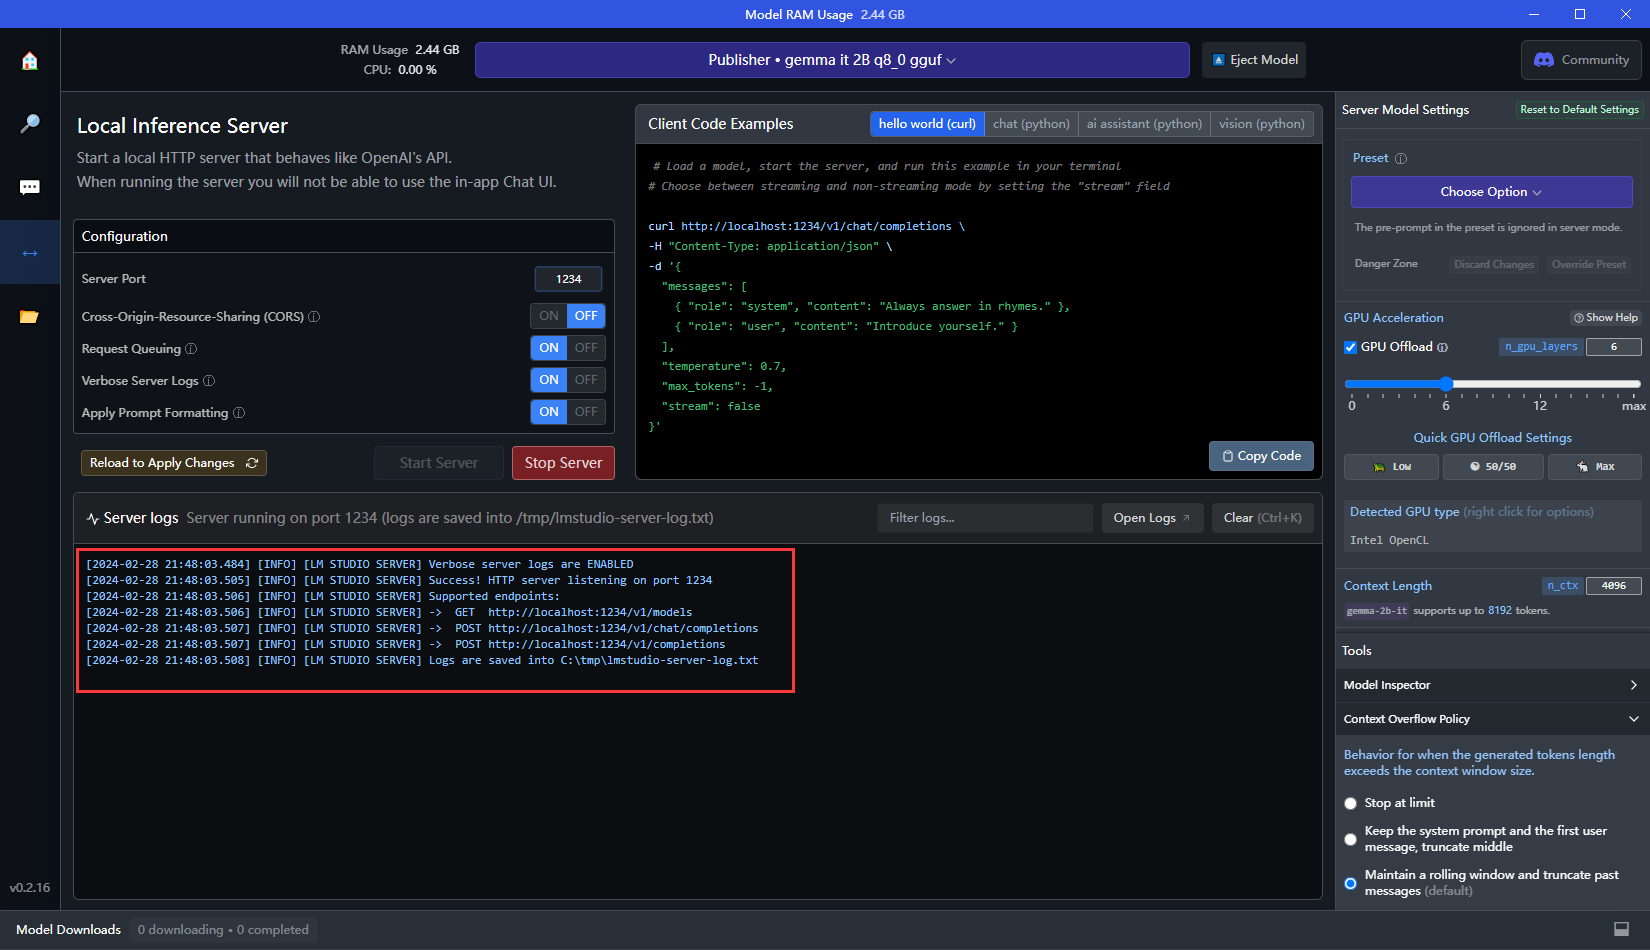Image resolution: width=1650 pixels, height=950 pixels.
Task: Open the AI Chat sidebar icon
Action: coord(30,188)
